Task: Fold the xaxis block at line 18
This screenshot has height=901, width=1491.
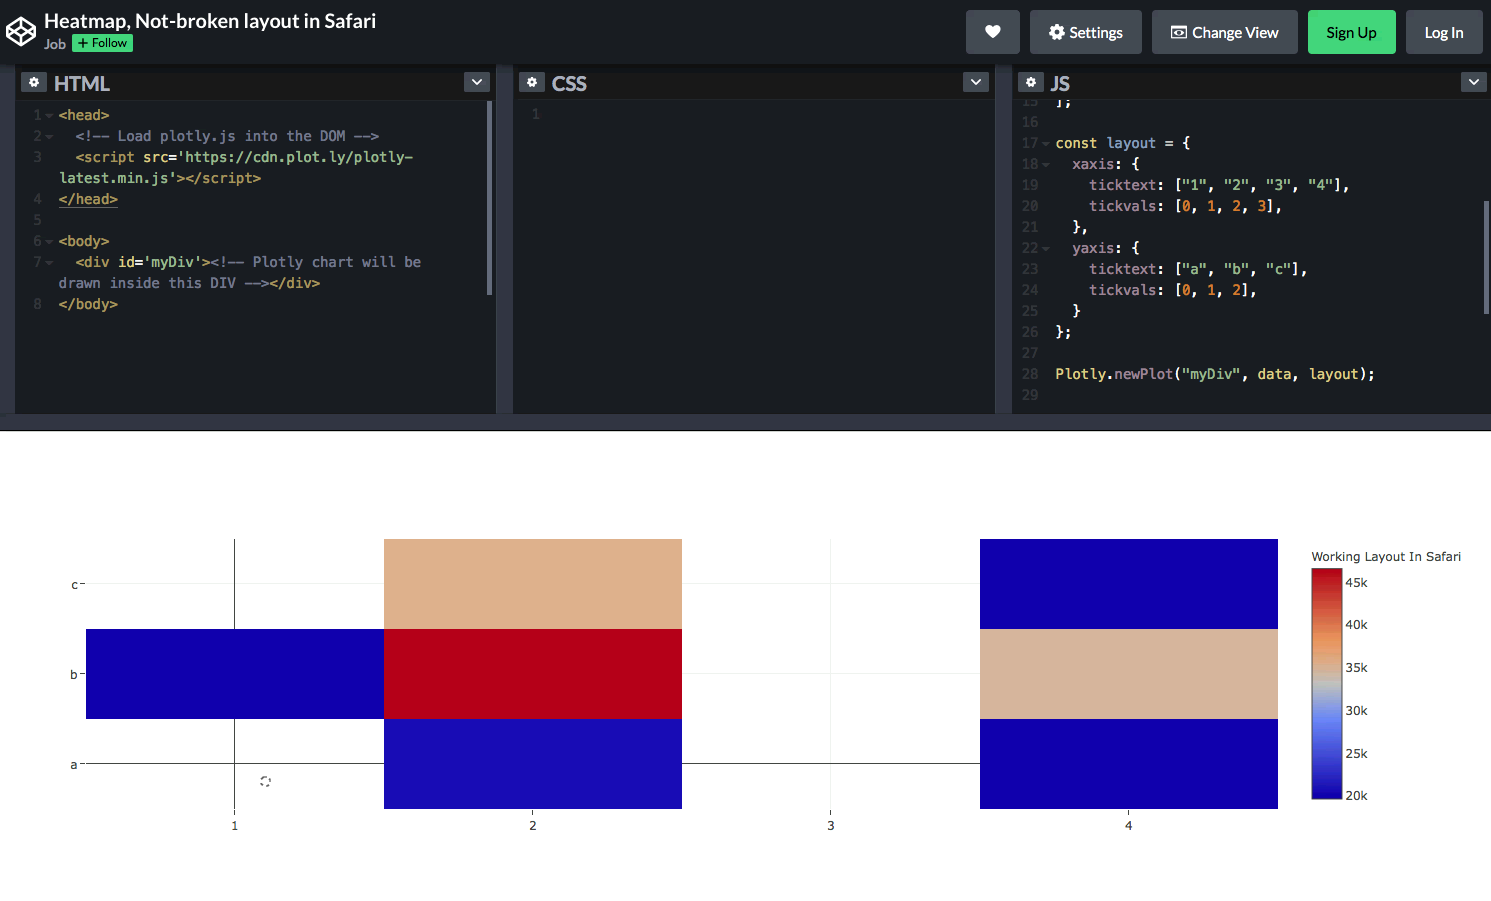Action: (x=1046, y=165)
